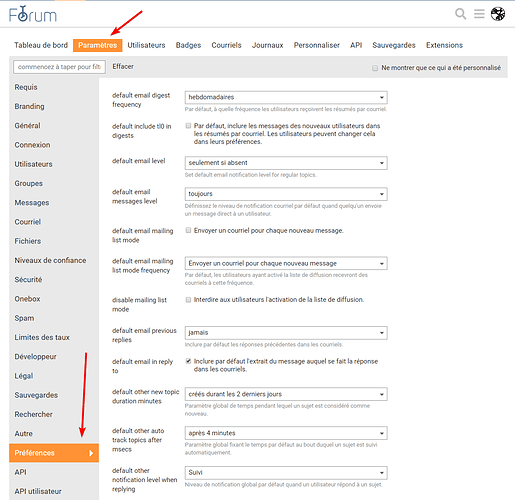Toggle default email mailing list mode checkbox
This screenshot has height=500, width=515.
coord(188,230)
